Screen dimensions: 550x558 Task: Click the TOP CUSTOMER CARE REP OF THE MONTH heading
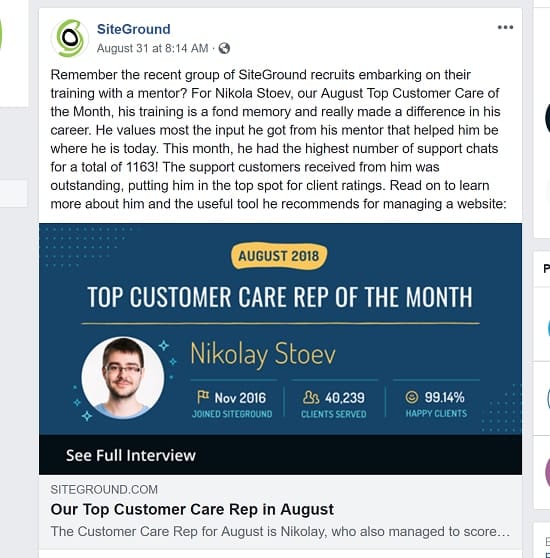click(280, 297)
